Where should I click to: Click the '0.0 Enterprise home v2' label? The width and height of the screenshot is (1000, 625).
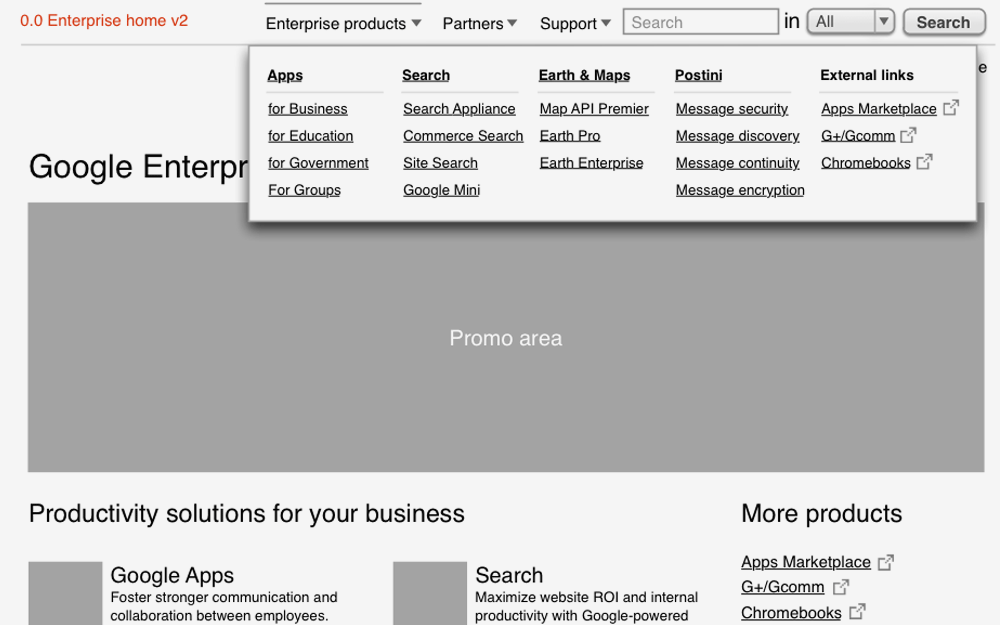(104, 19)
